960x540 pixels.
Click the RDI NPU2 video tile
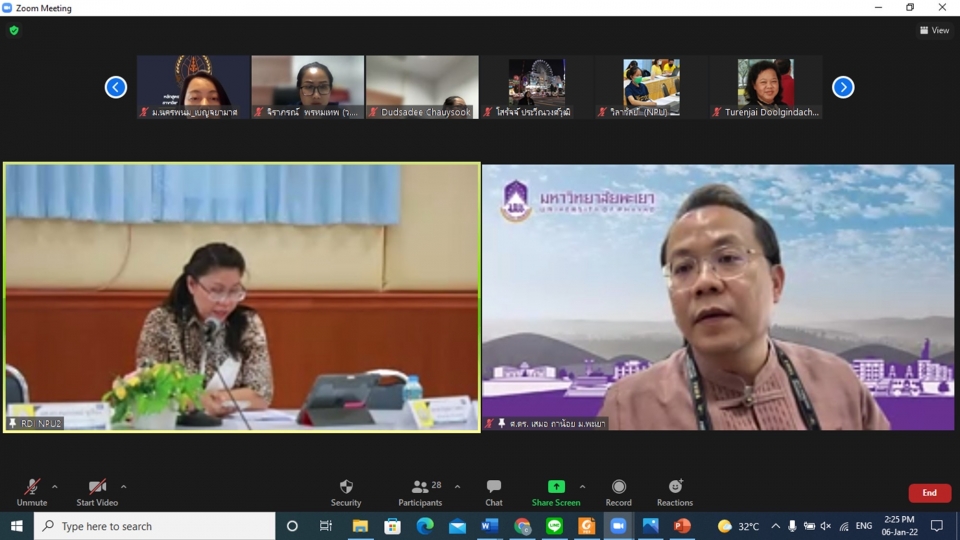242,298
